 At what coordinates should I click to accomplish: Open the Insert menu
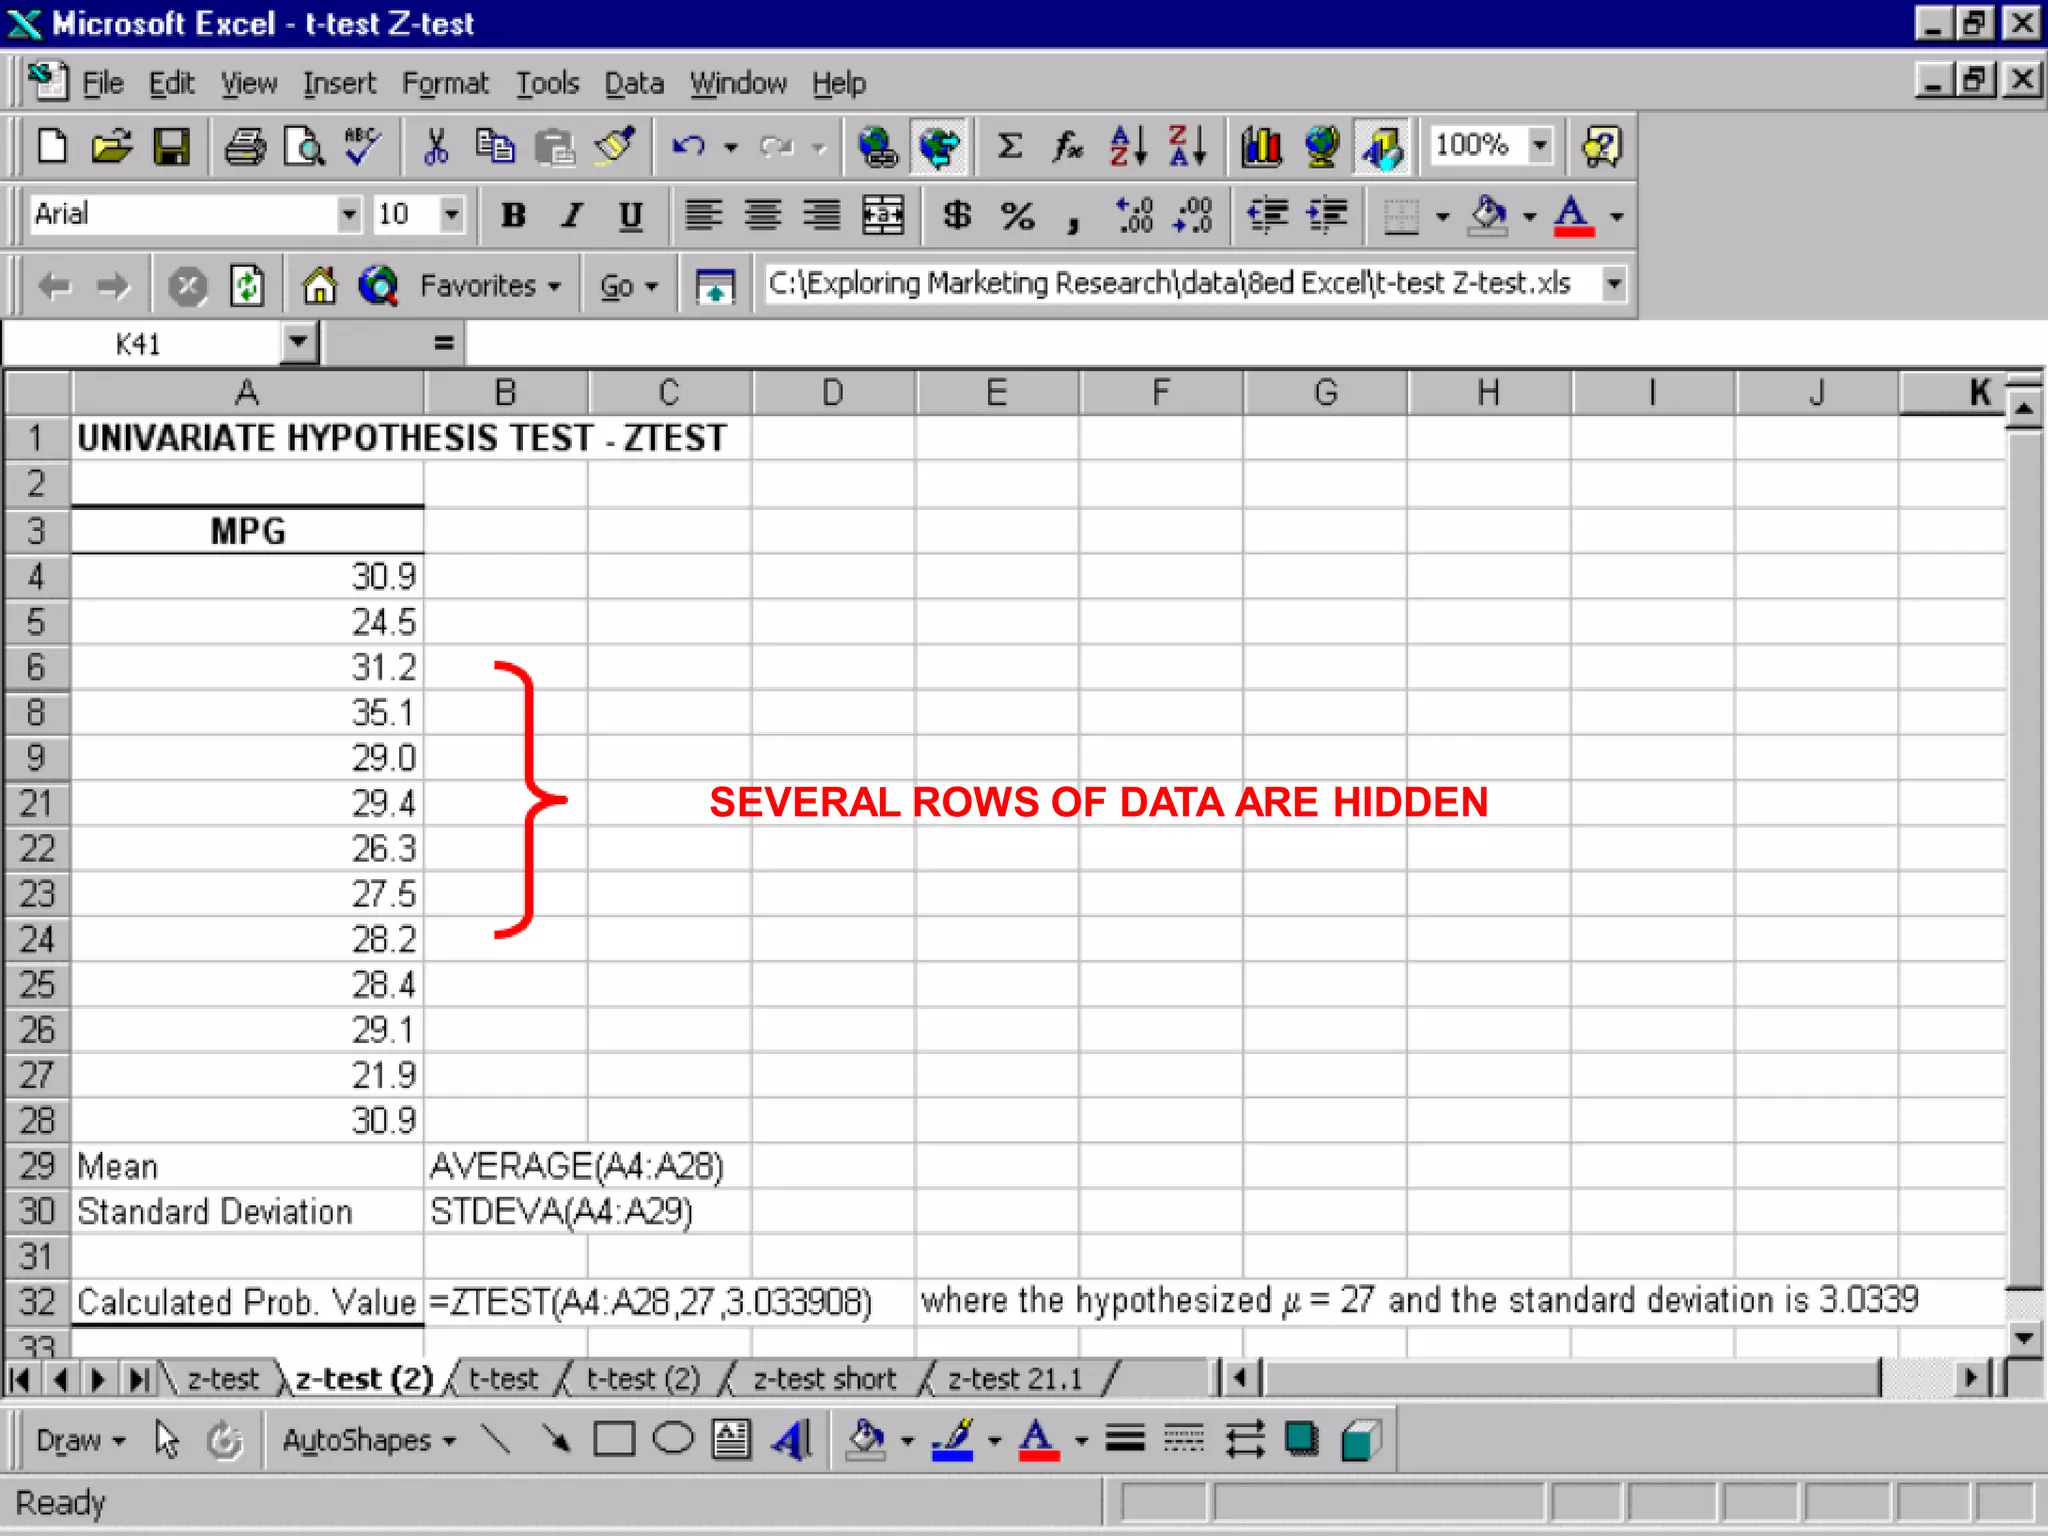(339, 83)
